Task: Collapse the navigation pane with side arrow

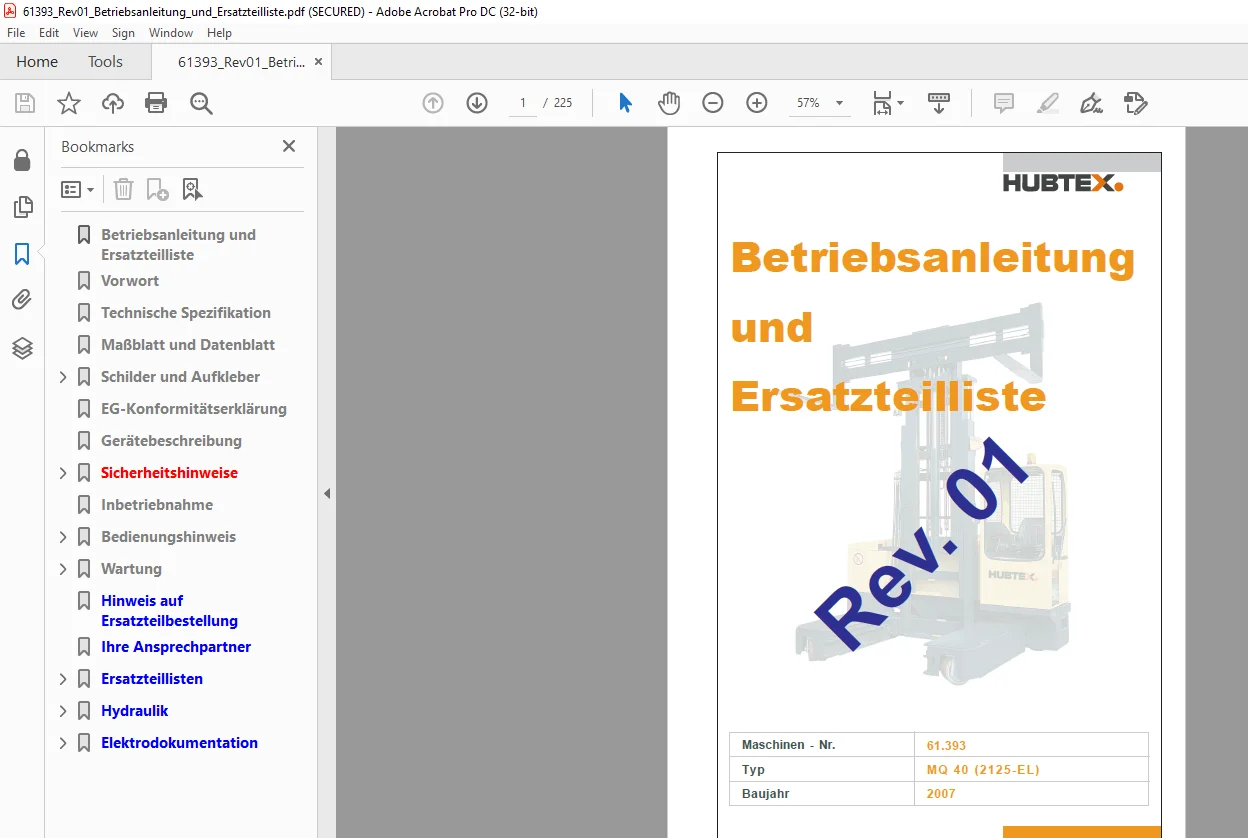Action: [327, 493]
